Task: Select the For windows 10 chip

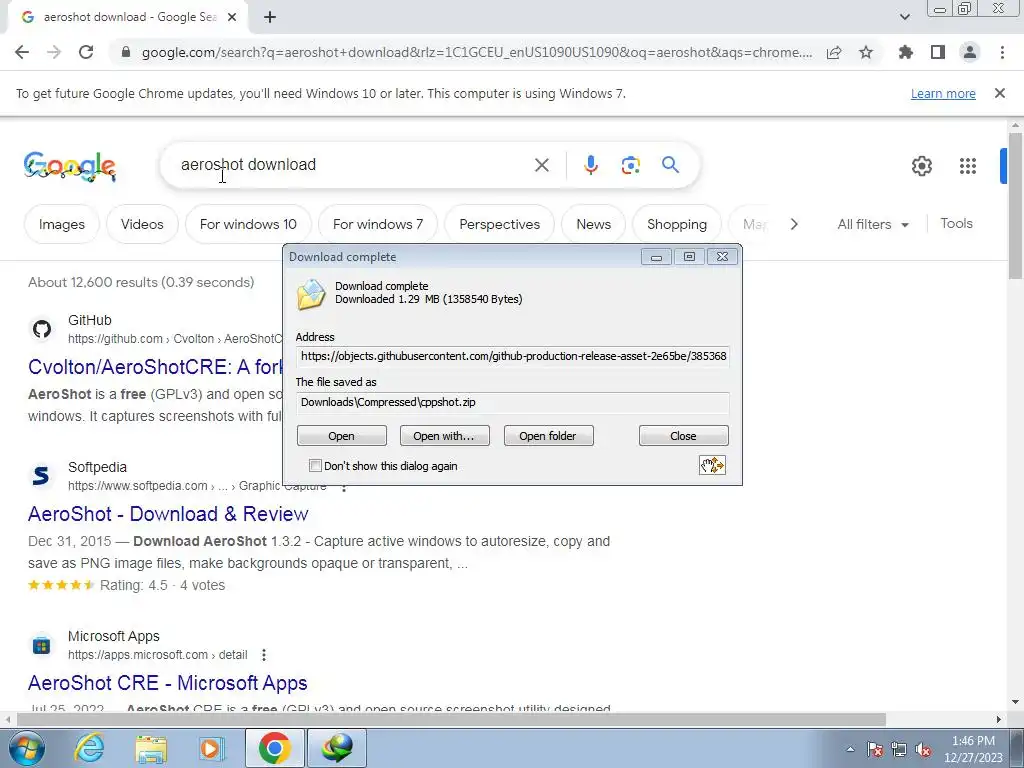Action: click(248, 224)
